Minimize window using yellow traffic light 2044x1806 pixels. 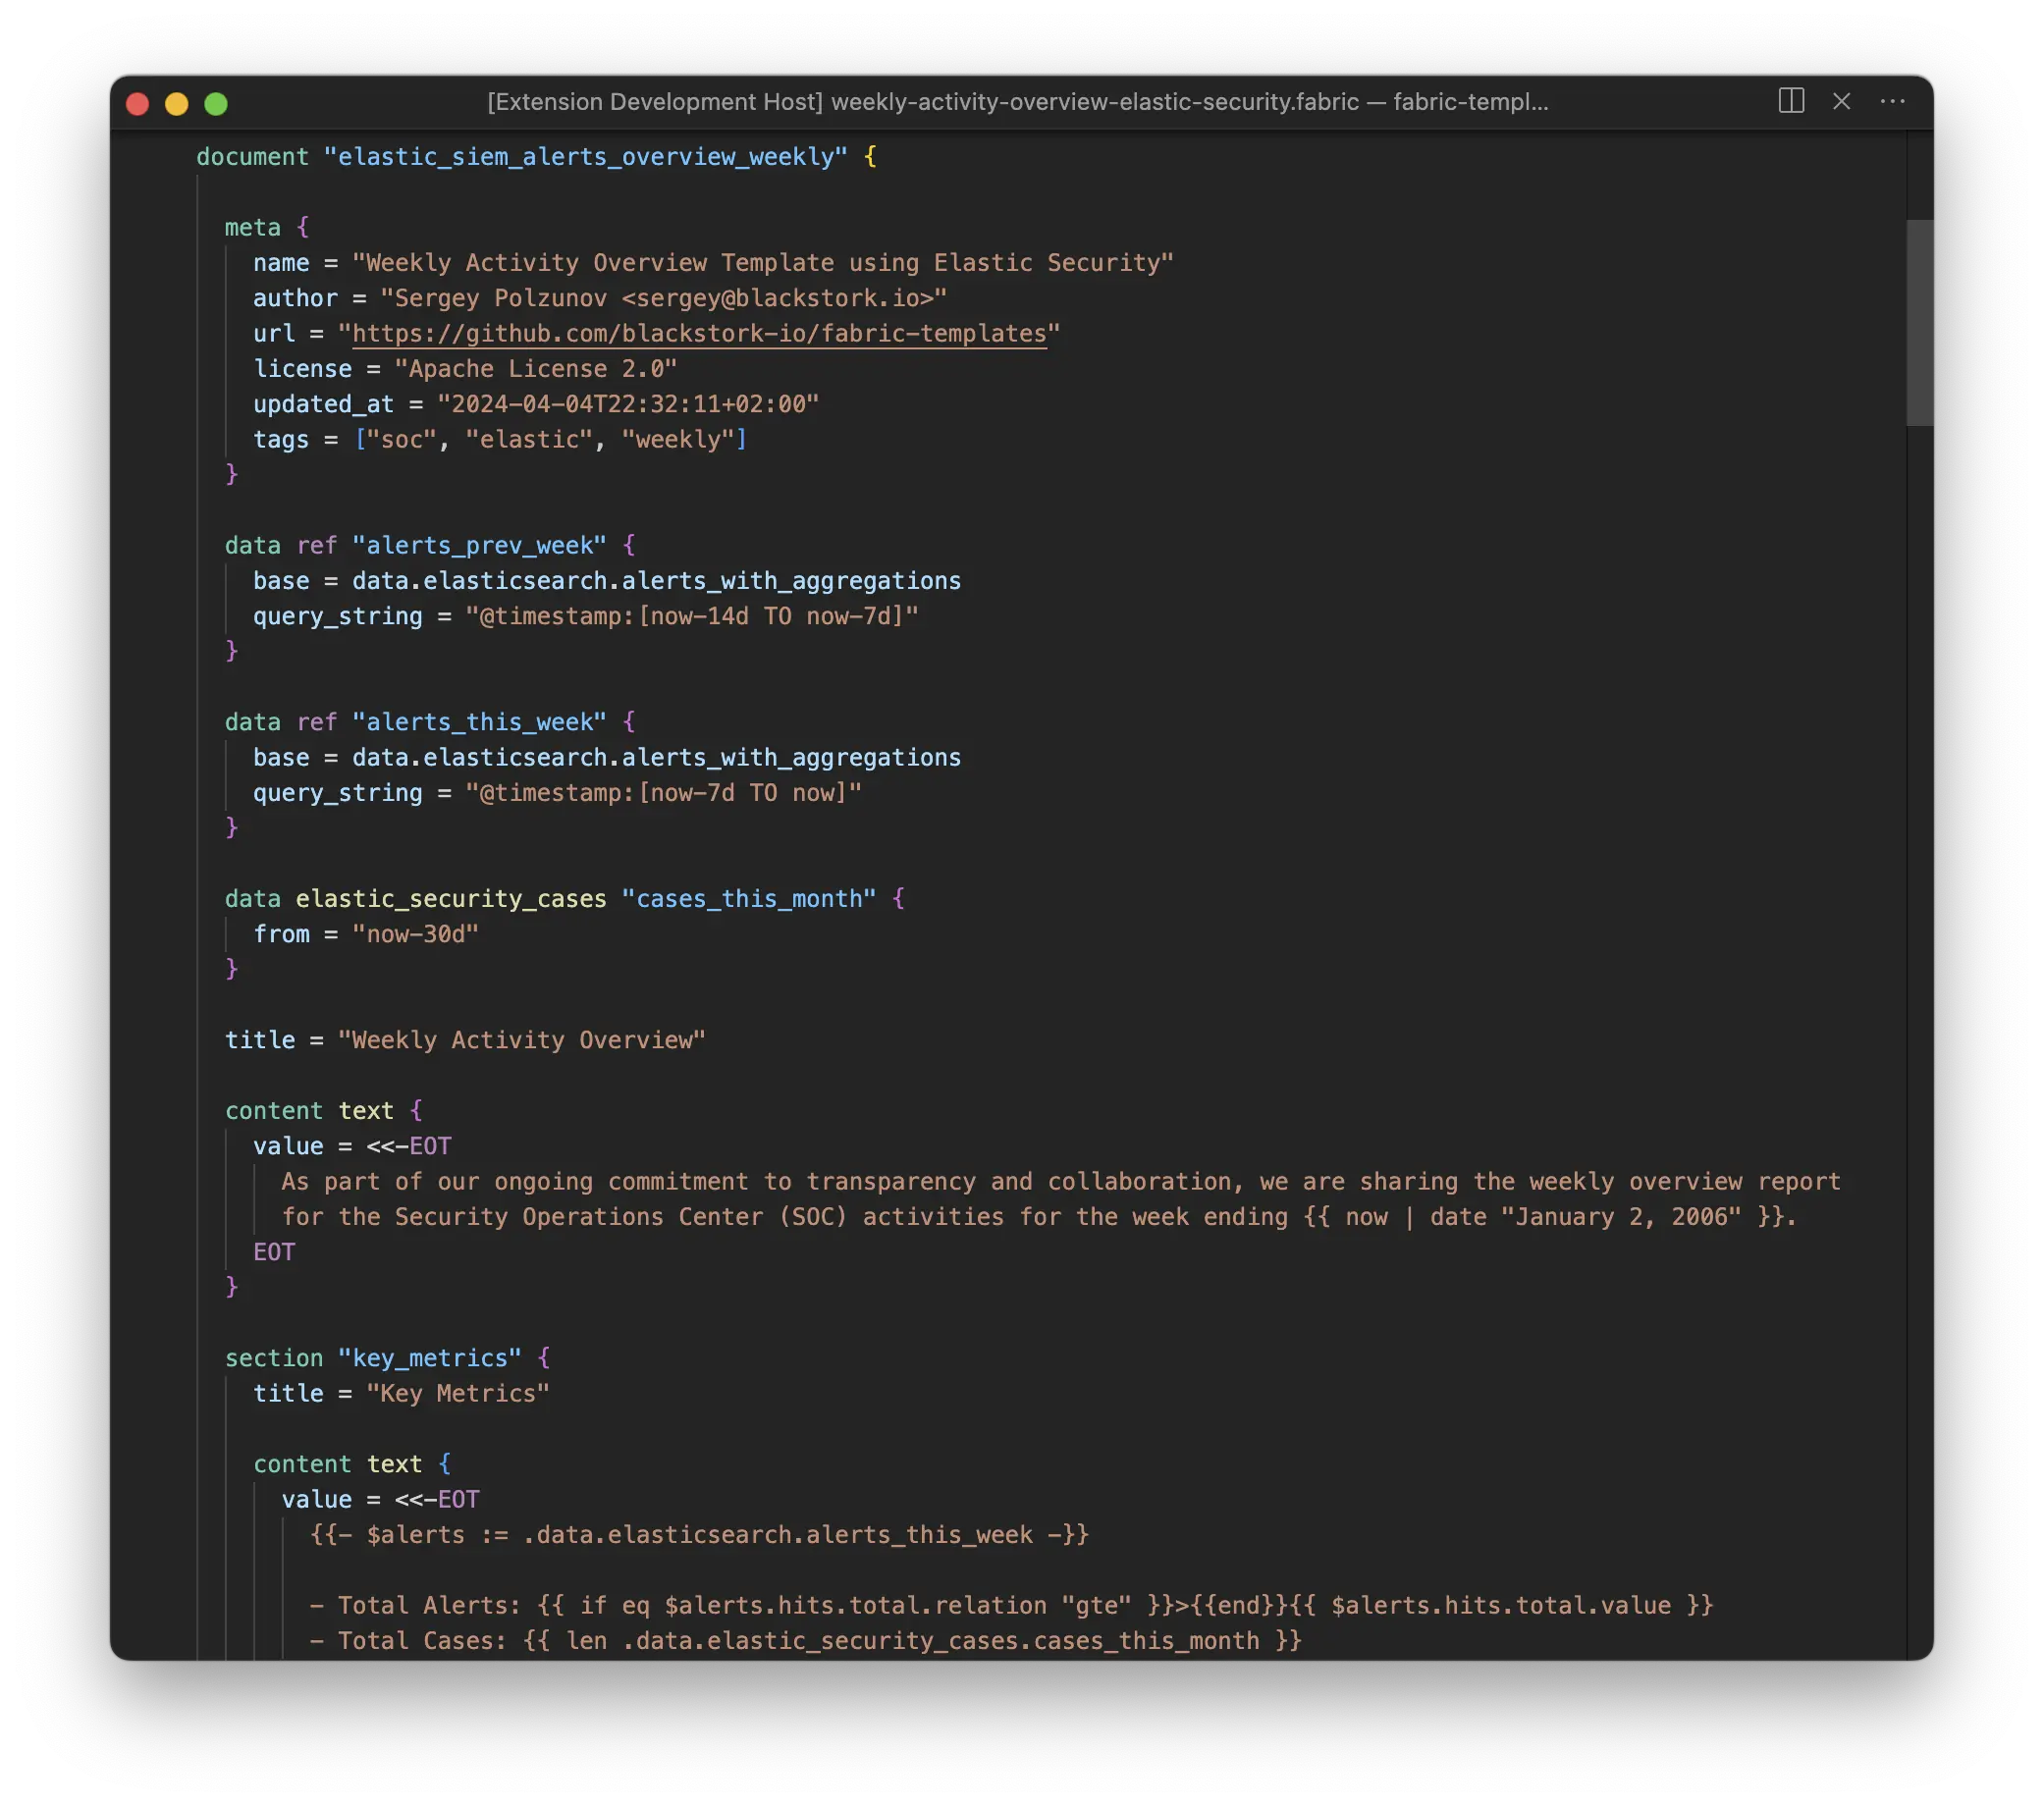(x=176, y=103)
